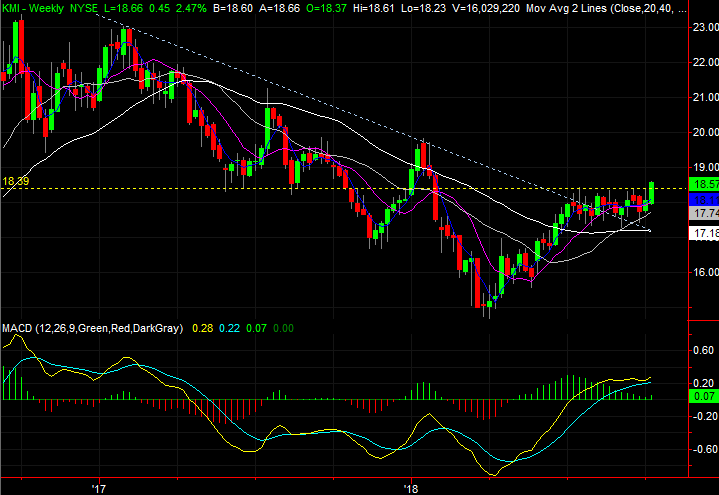This screenshot has height=495, width=719.
Task: Click the 2.47% change percentage
Action: (191, 8)
